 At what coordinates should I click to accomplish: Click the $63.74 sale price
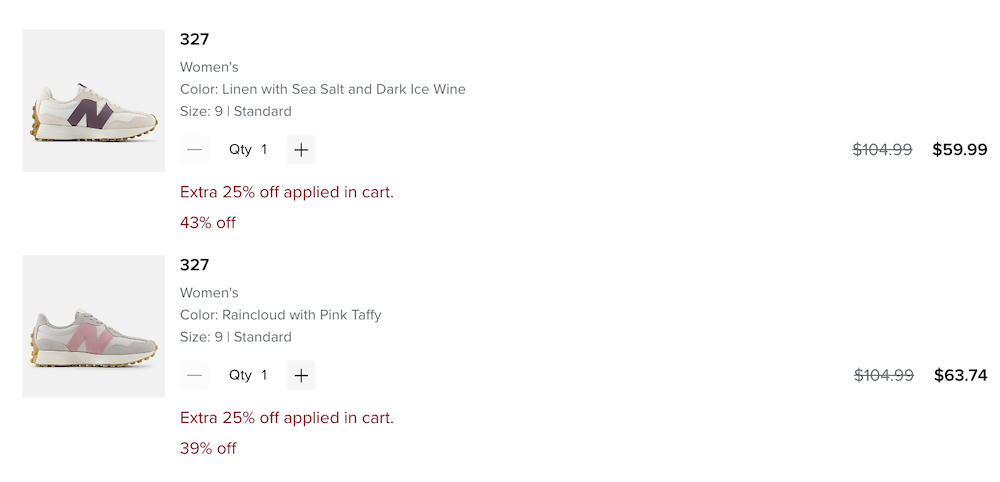960,376
